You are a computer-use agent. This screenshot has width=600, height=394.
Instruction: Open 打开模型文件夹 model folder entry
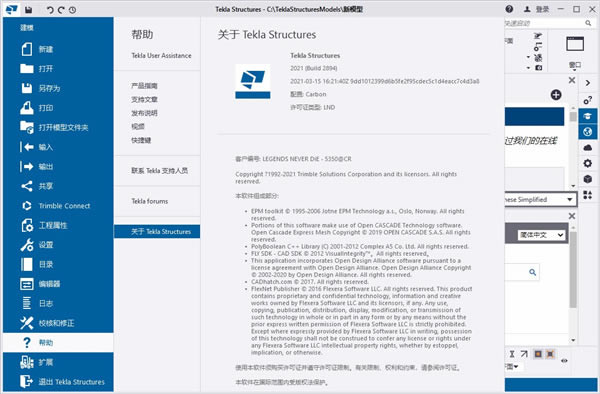point(58,127)
